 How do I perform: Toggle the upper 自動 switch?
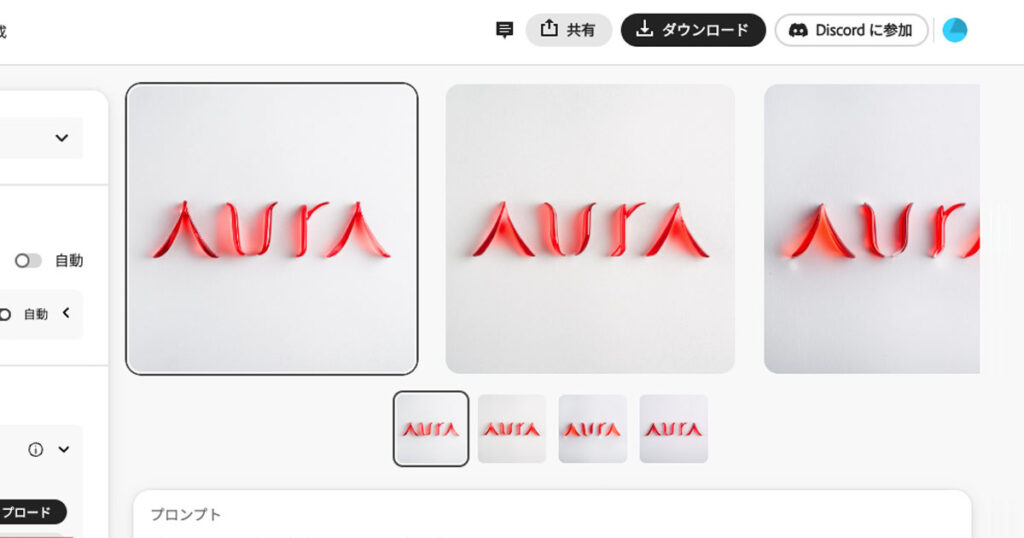[x=28, y=261]
